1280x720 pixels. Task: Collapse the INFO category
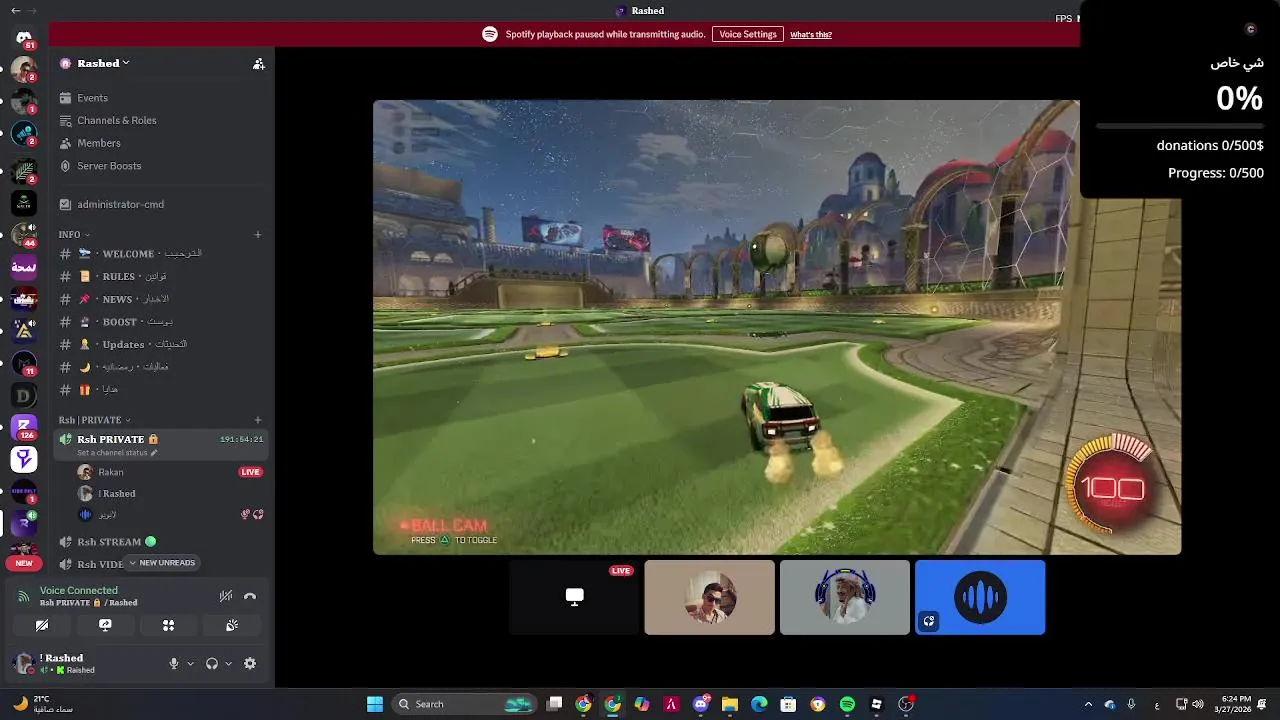(74, 235)
